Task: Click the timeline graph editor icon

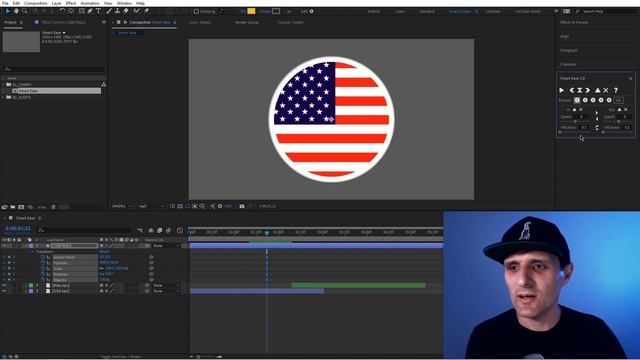Action: [x=180, y=231]
